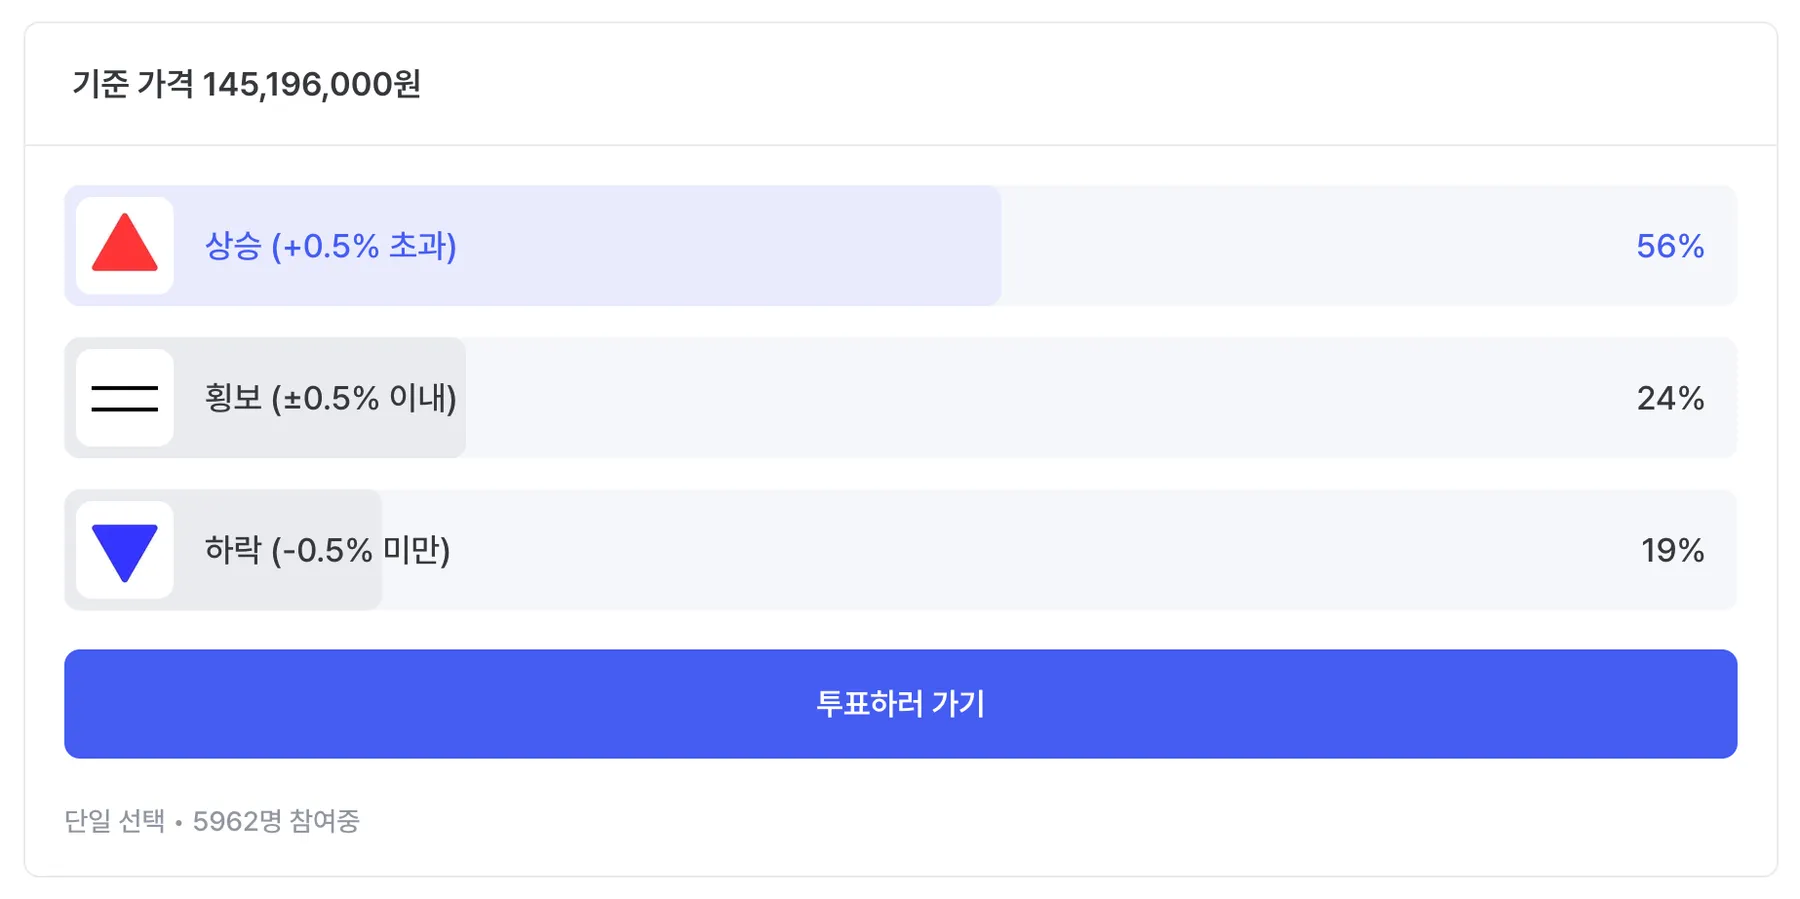The width and height of the screenshot is (1800, 899).
Task: Select the 상승 (+0.5% 초과) option label
Action: [330, 246]
